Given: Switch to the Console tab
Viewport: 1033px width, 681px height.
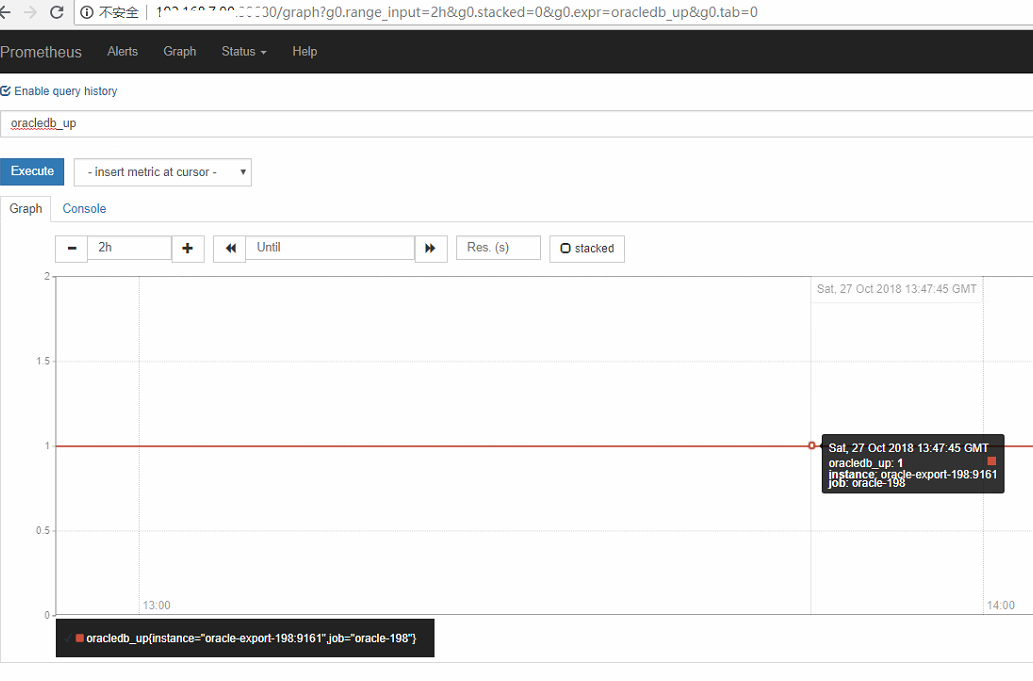Looking at the screenshot, I should pyautogui.click(x=84, y=209).
